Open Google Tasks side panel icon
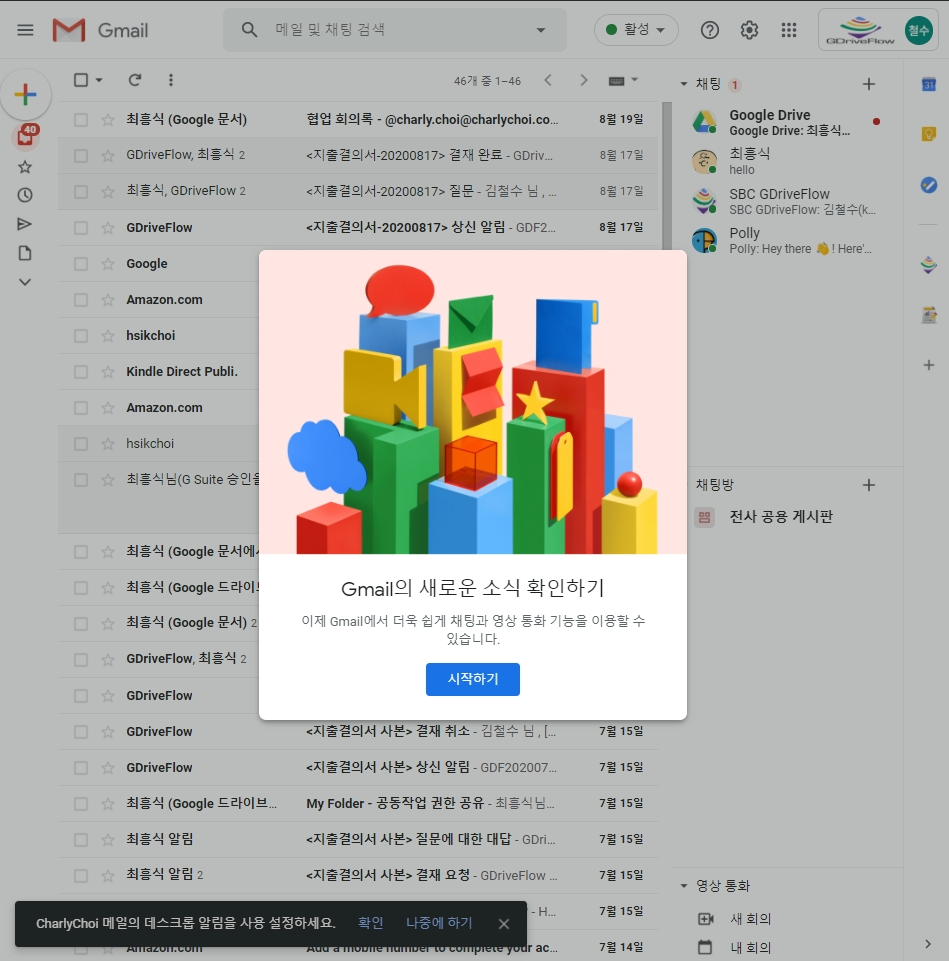The image size is (949, 961). (x=929, y=184)
